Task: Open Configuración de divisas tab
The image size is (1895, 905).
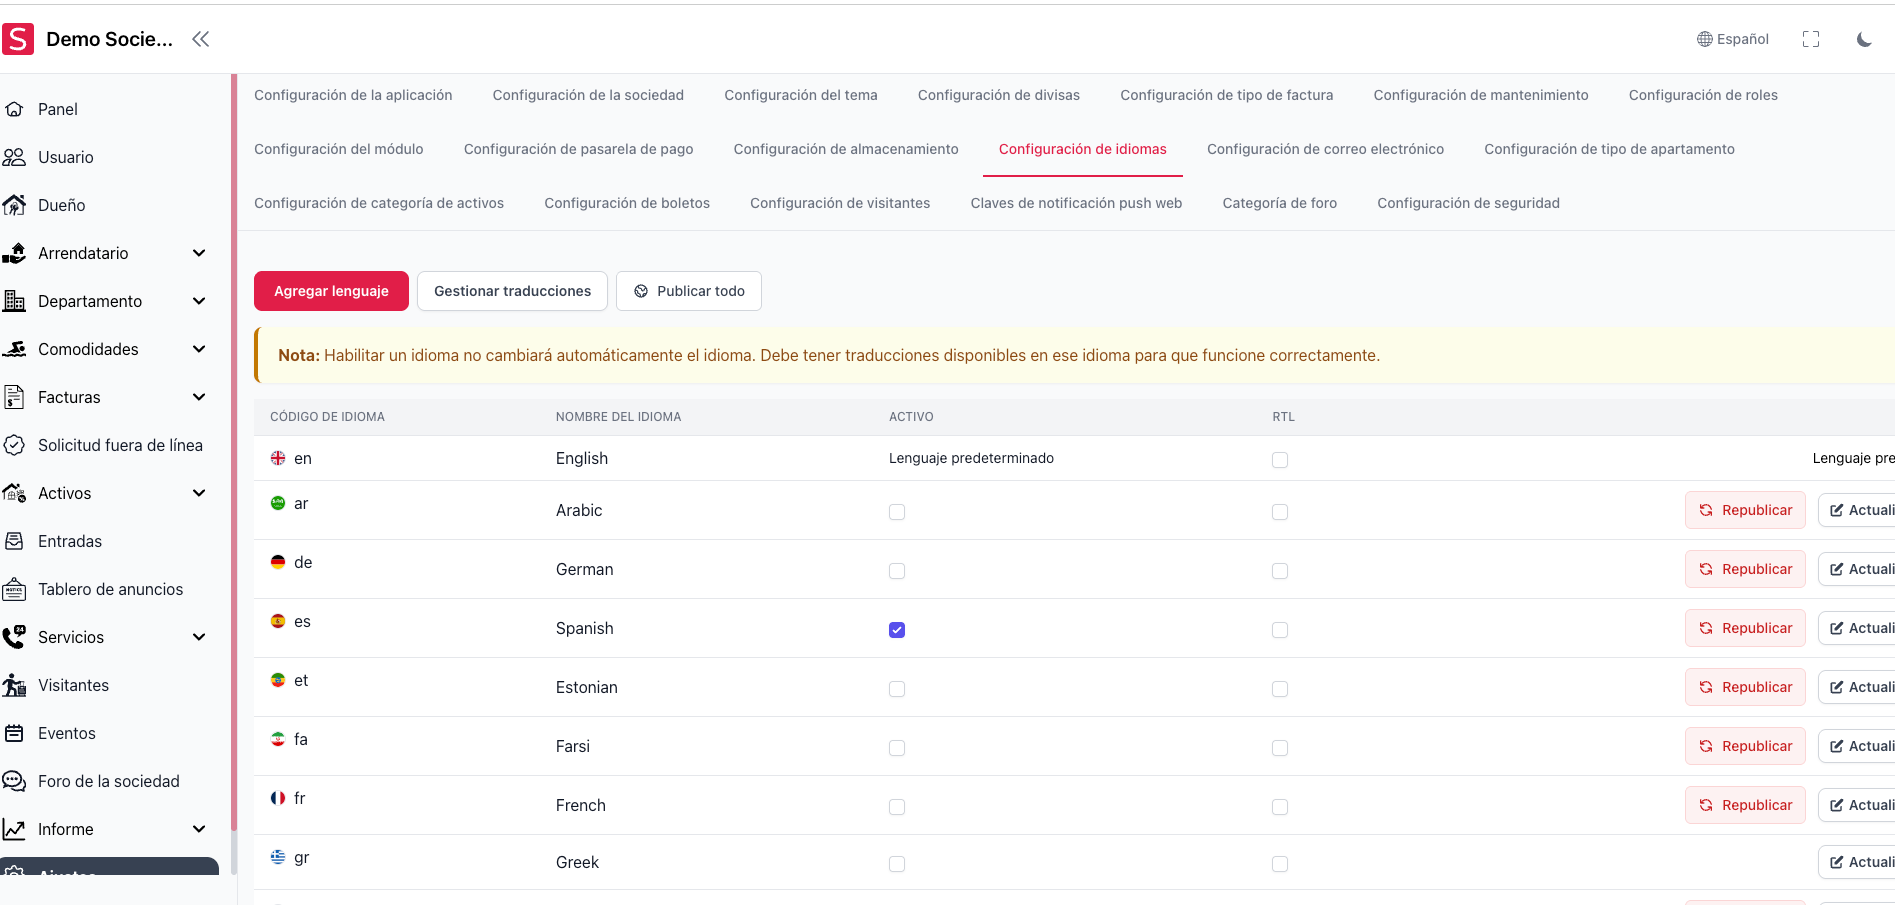Action: 998,95
